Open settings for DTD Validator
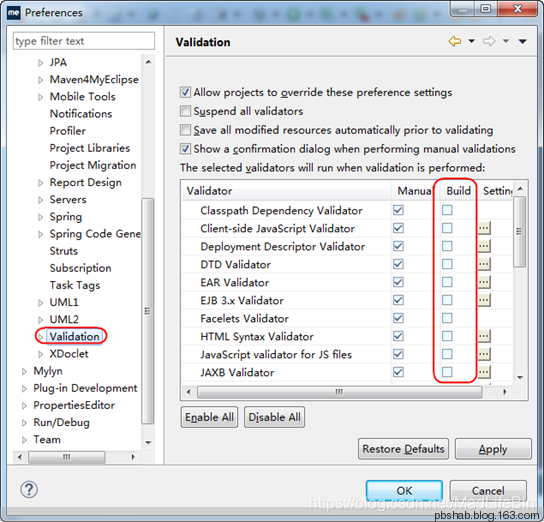Viewport: 544px width, 522px height. [484, 264]
